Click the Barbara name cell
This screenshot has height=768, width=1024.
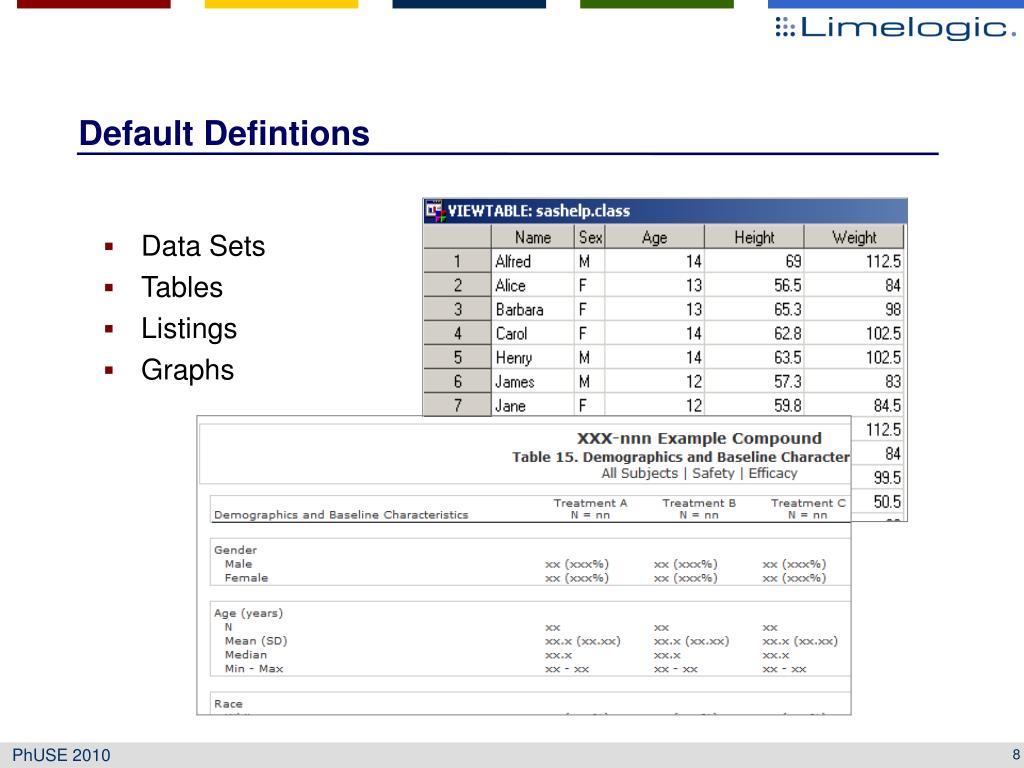pos(533,310)
